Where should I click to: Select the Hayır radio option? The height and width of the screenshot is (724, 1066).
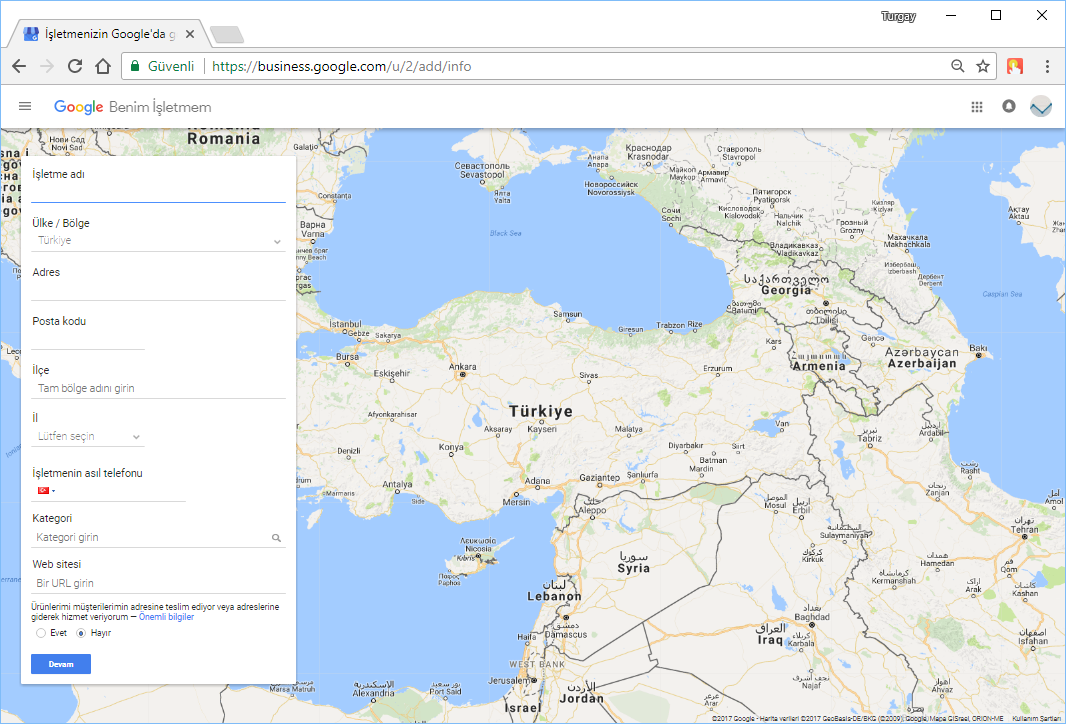[x=81, y=633]
